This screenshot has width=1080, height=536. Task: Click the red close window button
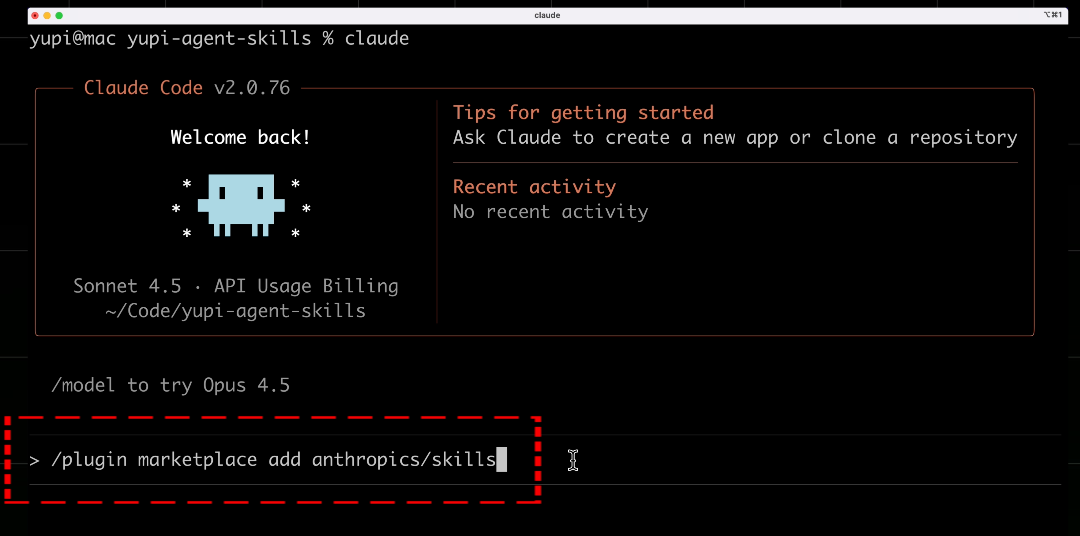click(x=35, y=15)
